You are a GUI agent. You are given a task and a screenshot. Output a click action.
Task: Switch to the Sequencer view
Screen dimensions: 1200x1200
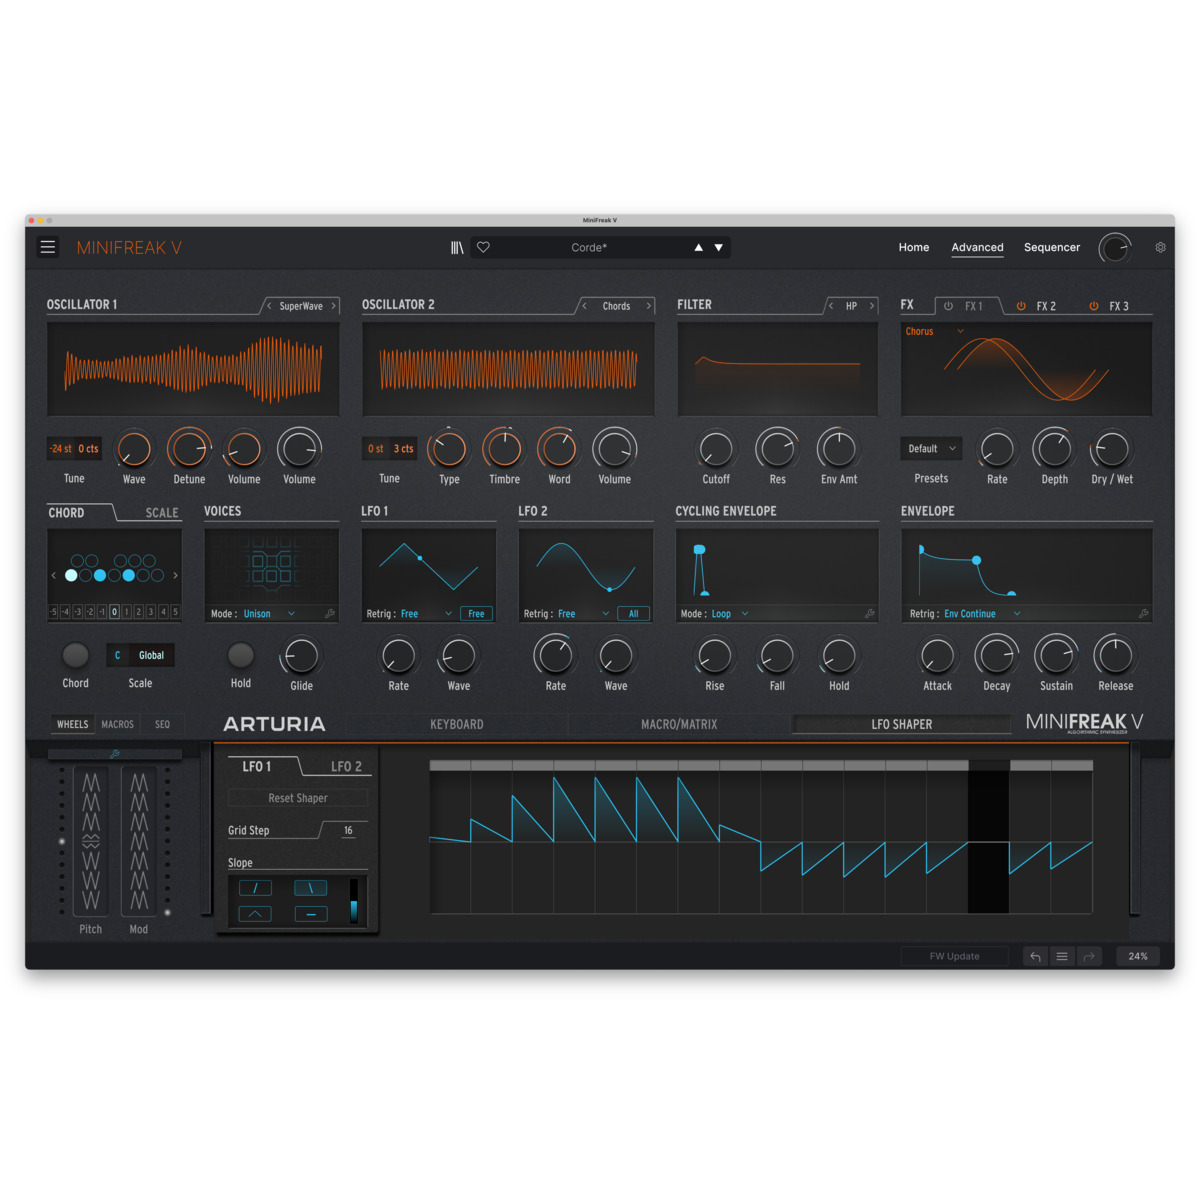tap(1052, 247)
